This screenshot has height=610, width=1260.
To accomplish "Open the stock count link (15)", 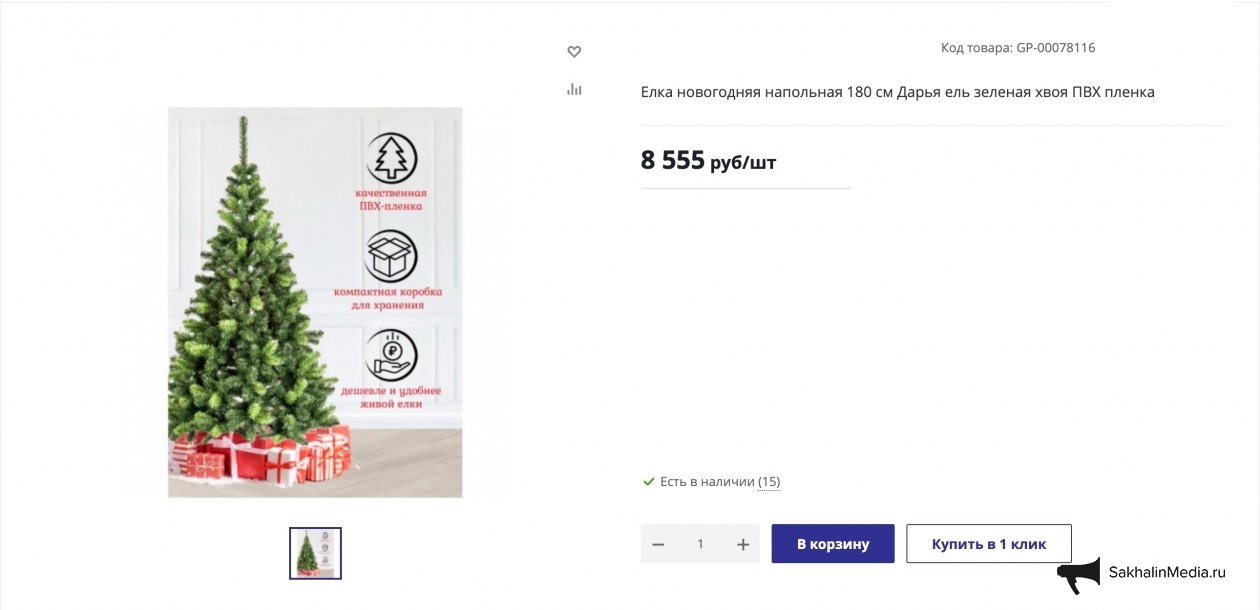I will pos(769,482).
